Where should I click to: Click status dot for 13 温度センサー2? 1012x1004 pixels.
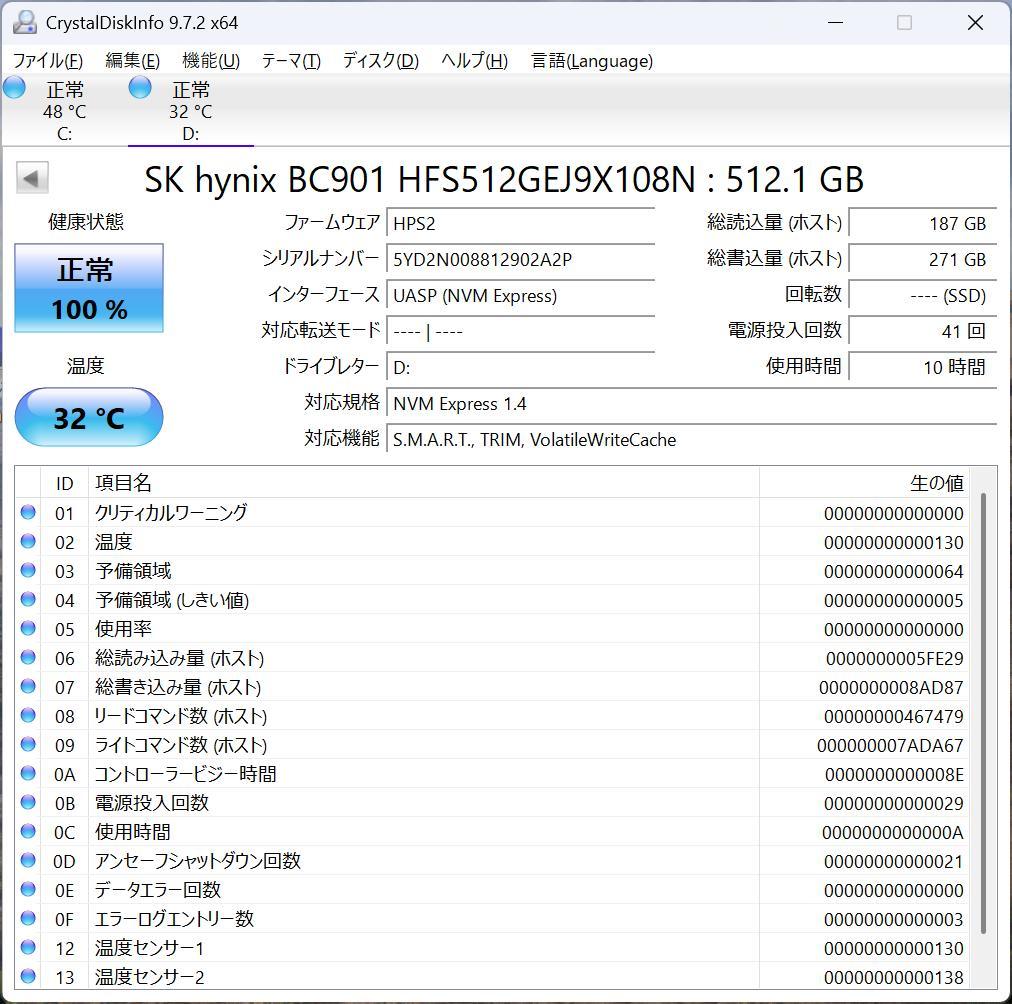tap(28, 976)
